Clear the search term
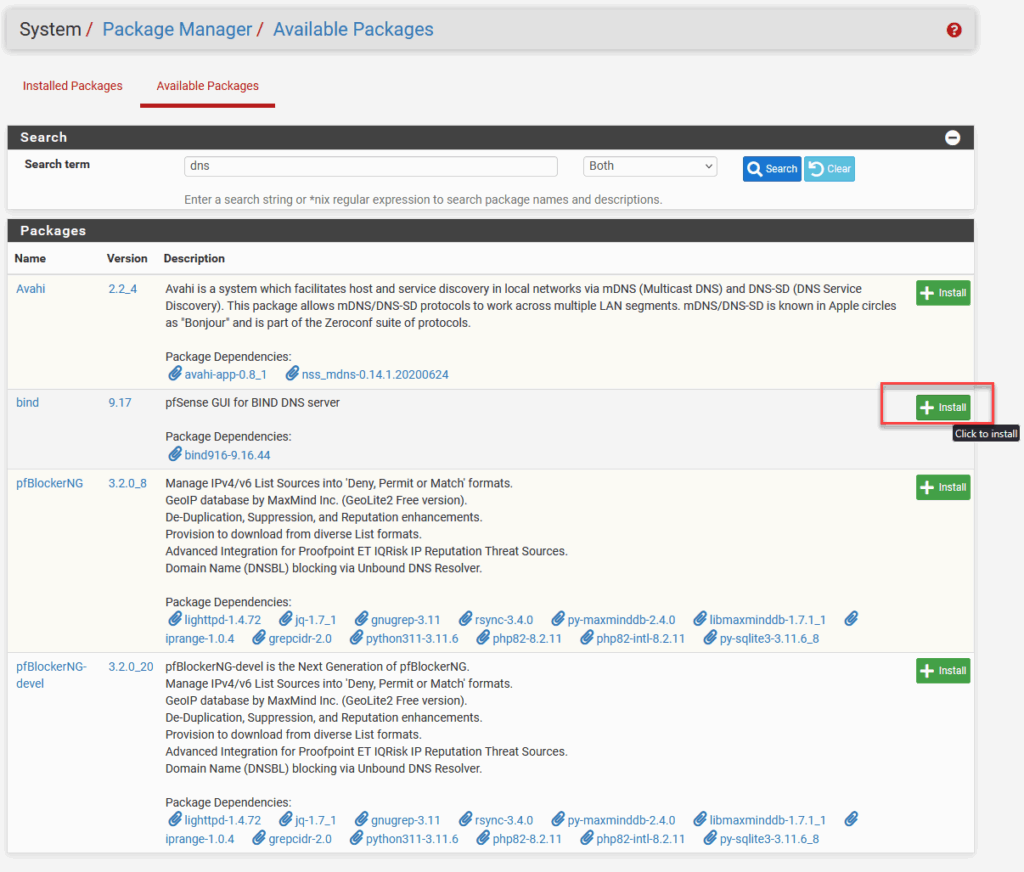The image size is (1024, 872). tap(829, 169)
